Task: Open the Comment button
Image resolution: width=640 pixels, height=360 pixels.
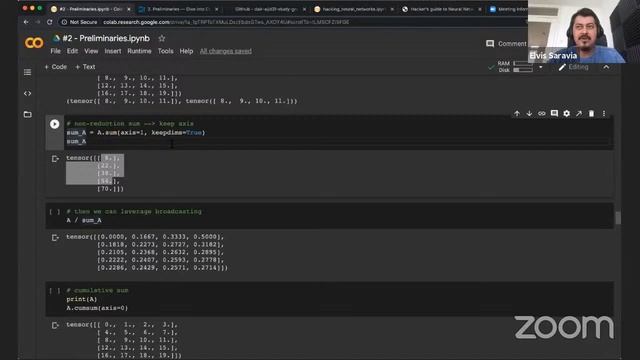Action: (506, 44)
